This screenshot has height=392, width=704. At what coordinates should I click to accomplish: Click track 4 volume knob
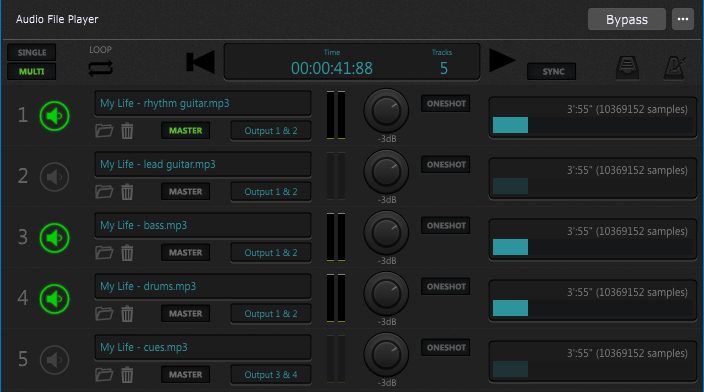(x=386, y=294)
